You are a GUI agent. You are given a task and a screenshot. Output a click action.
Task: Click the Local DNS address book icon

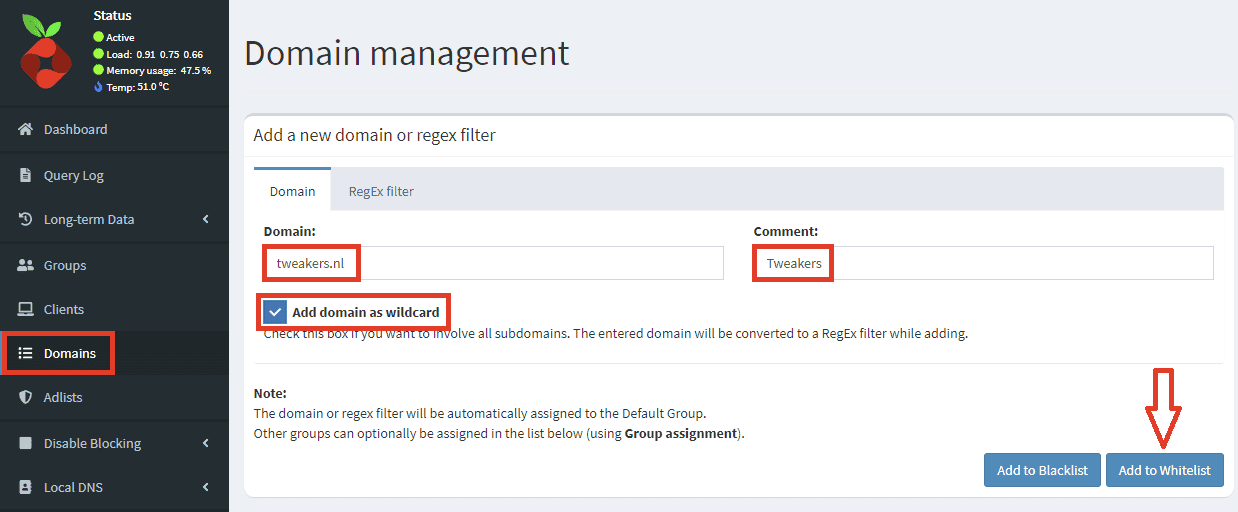coord(26,487)
